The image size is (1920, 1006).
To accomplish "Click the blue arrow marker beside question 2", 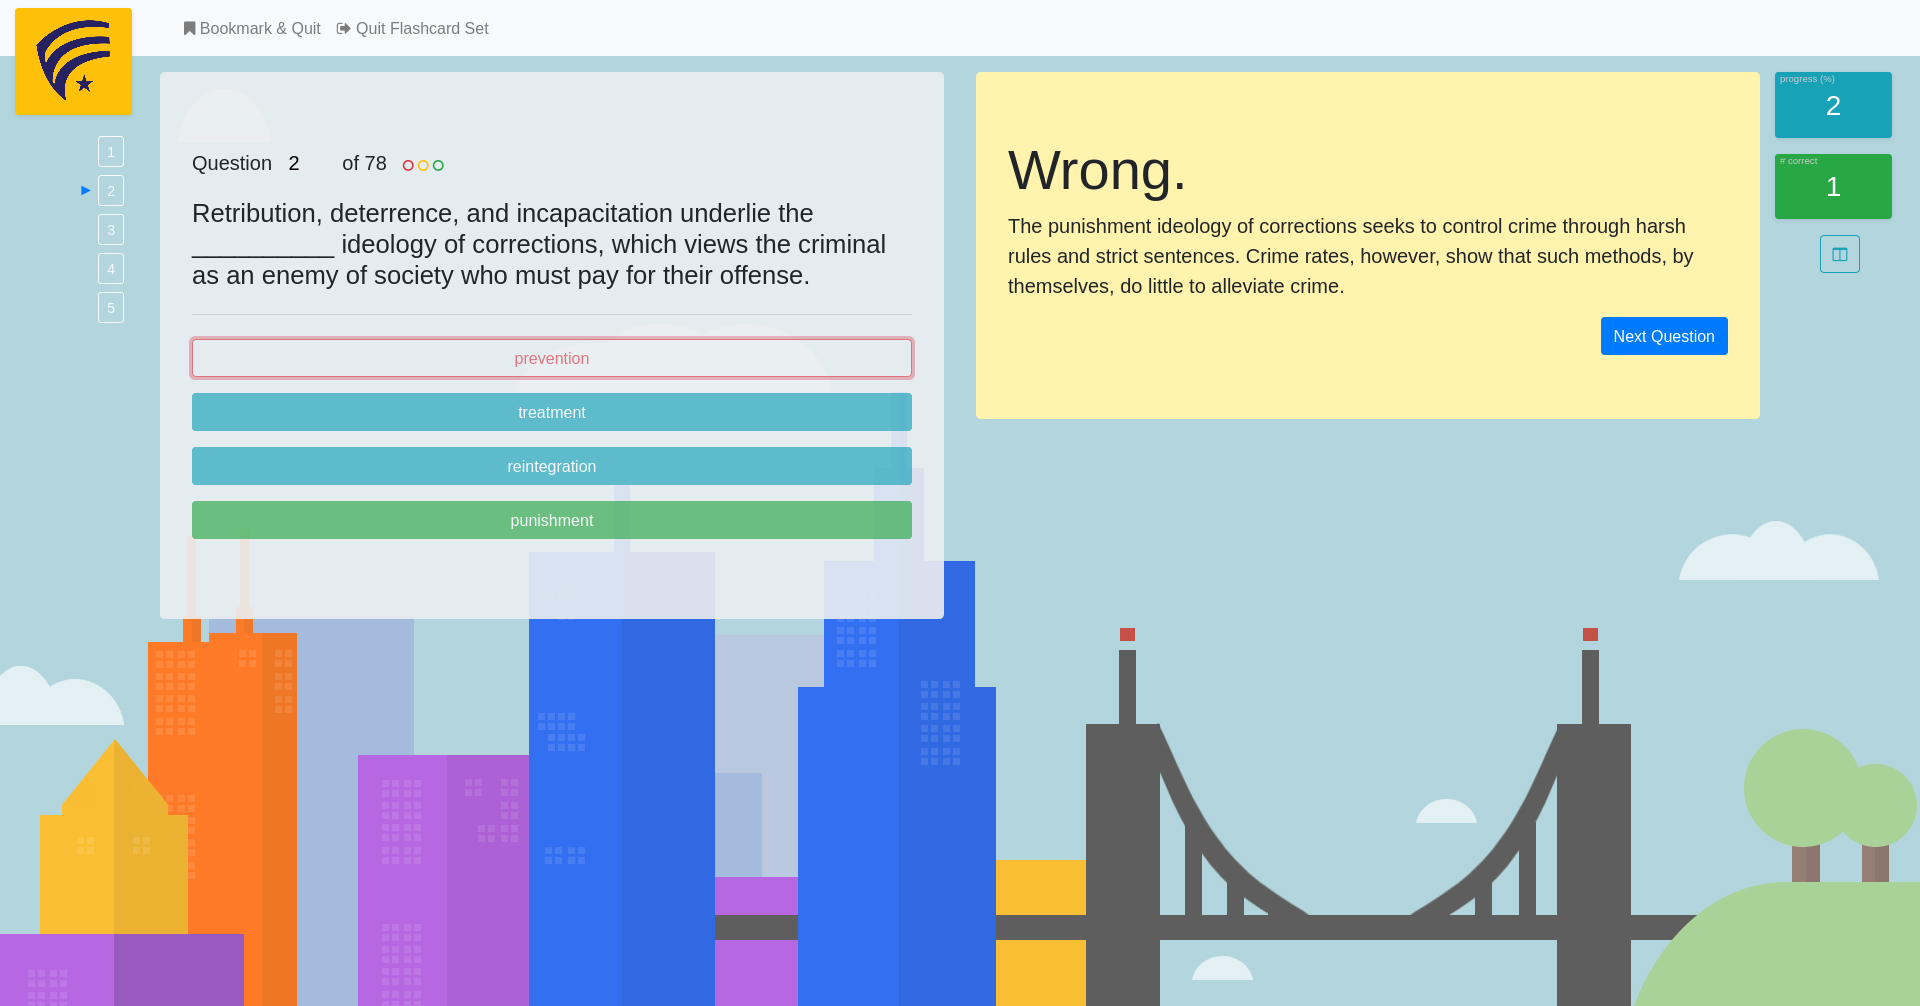I will [86, 190].
